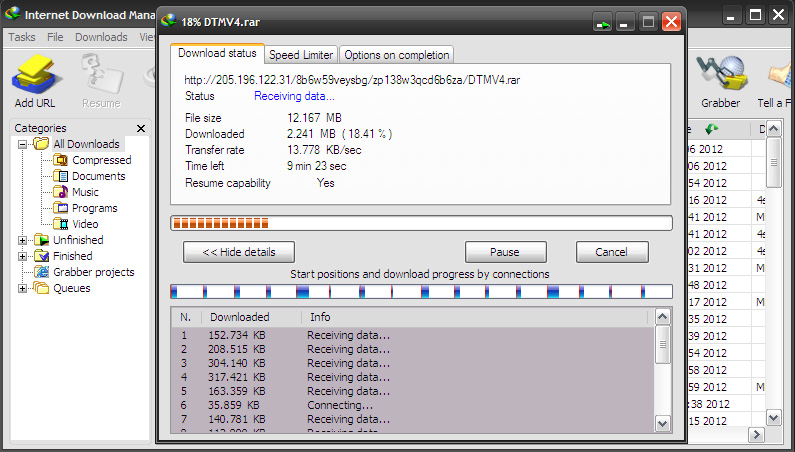Viewport: 795px width, 452px height.
Task: Open Options on completion tab
Action: pos(396,55)
